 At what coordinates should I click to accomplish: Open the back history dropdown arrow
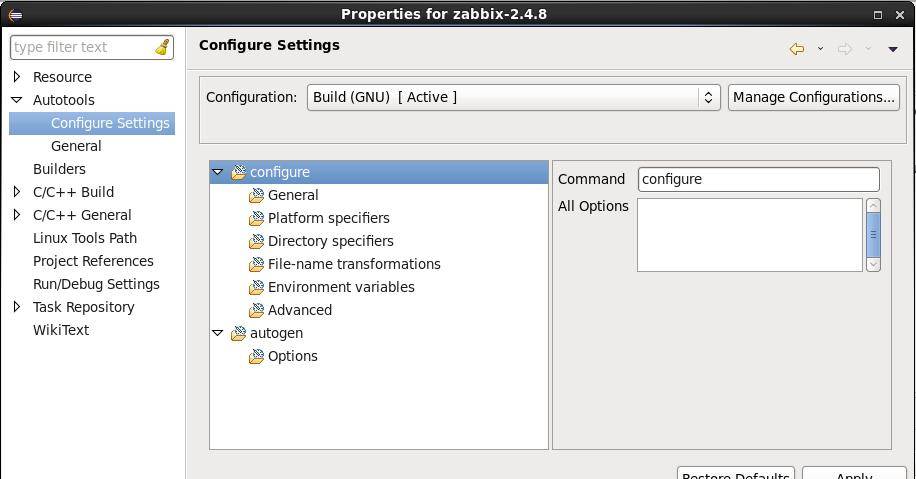coord(820,49)
